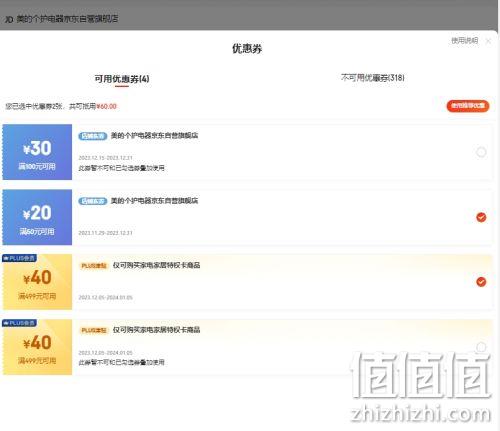500x431 pixels.
Task: Select the ¥30 coupon radio button
Action: (481, 152)
